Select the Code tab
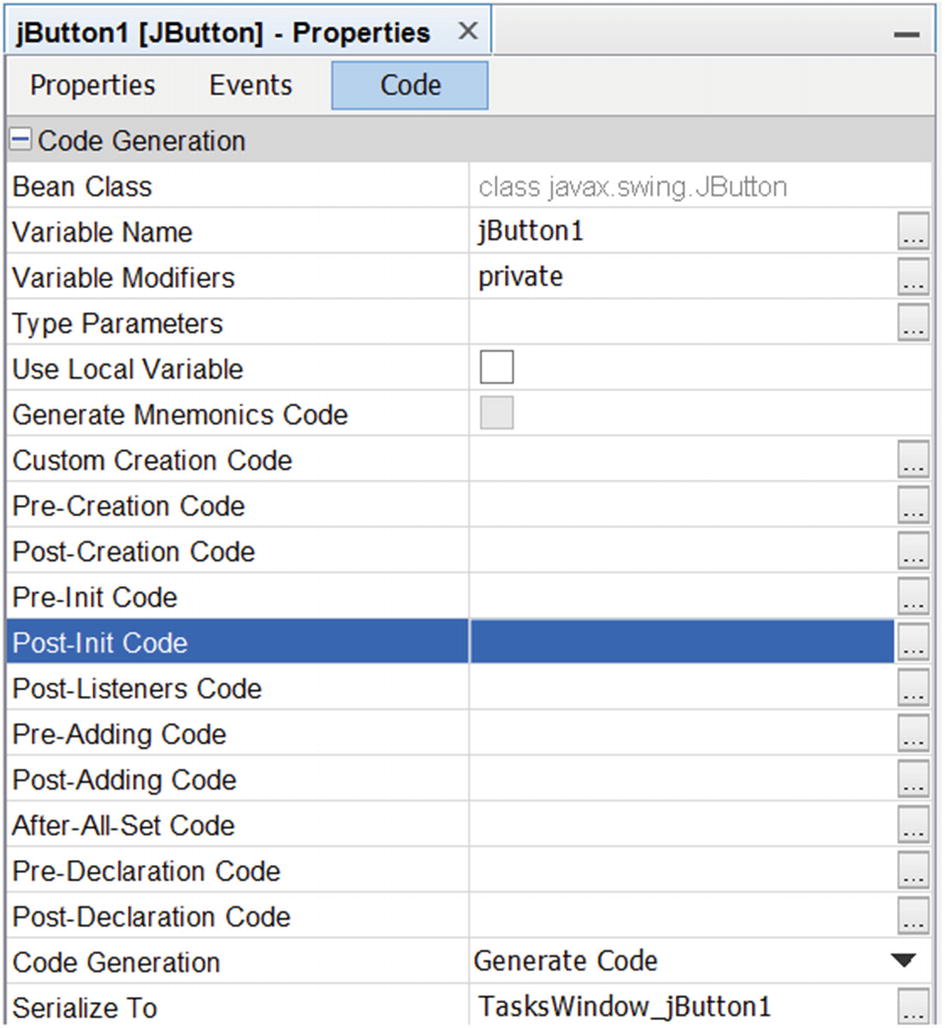Screen dimensions: 945x1028 tap(410, 85)
